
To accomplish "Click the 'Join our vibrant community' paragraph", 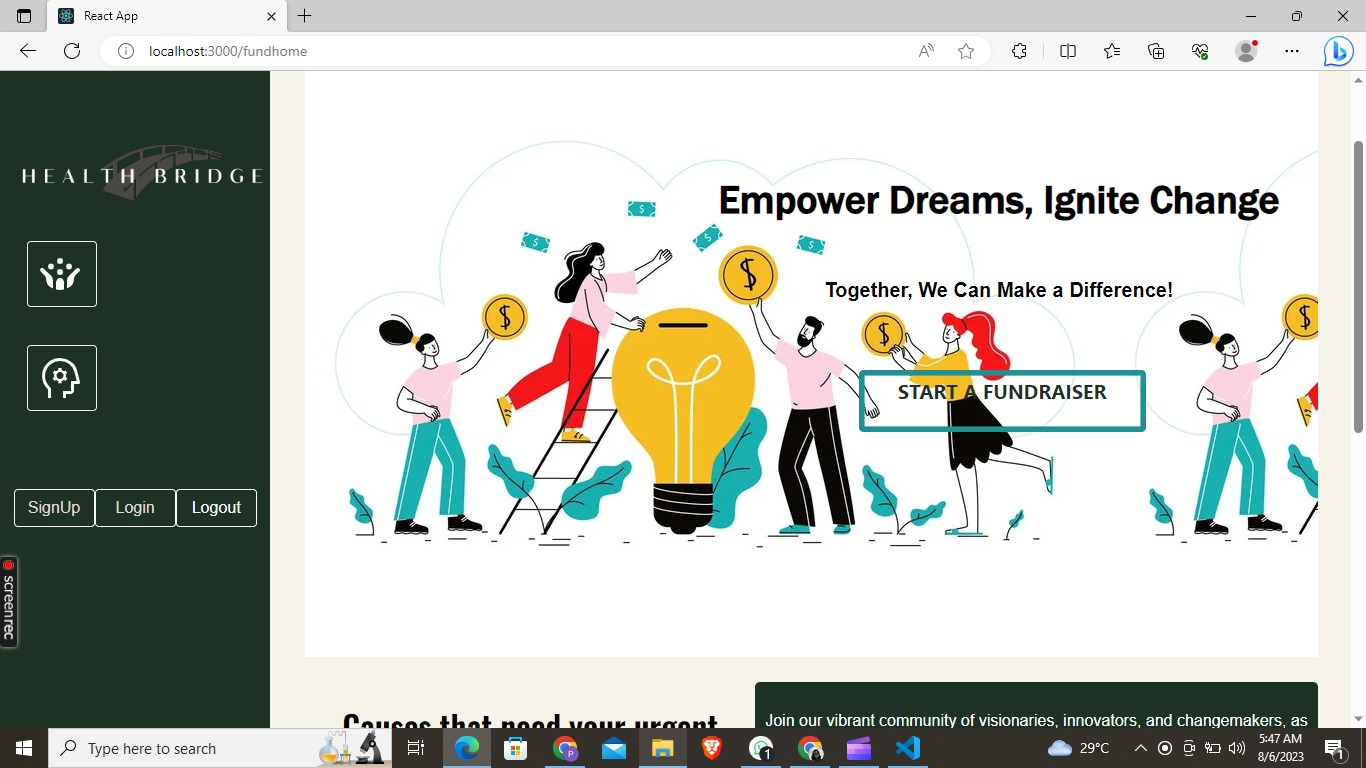I will tap(1036, 719).
